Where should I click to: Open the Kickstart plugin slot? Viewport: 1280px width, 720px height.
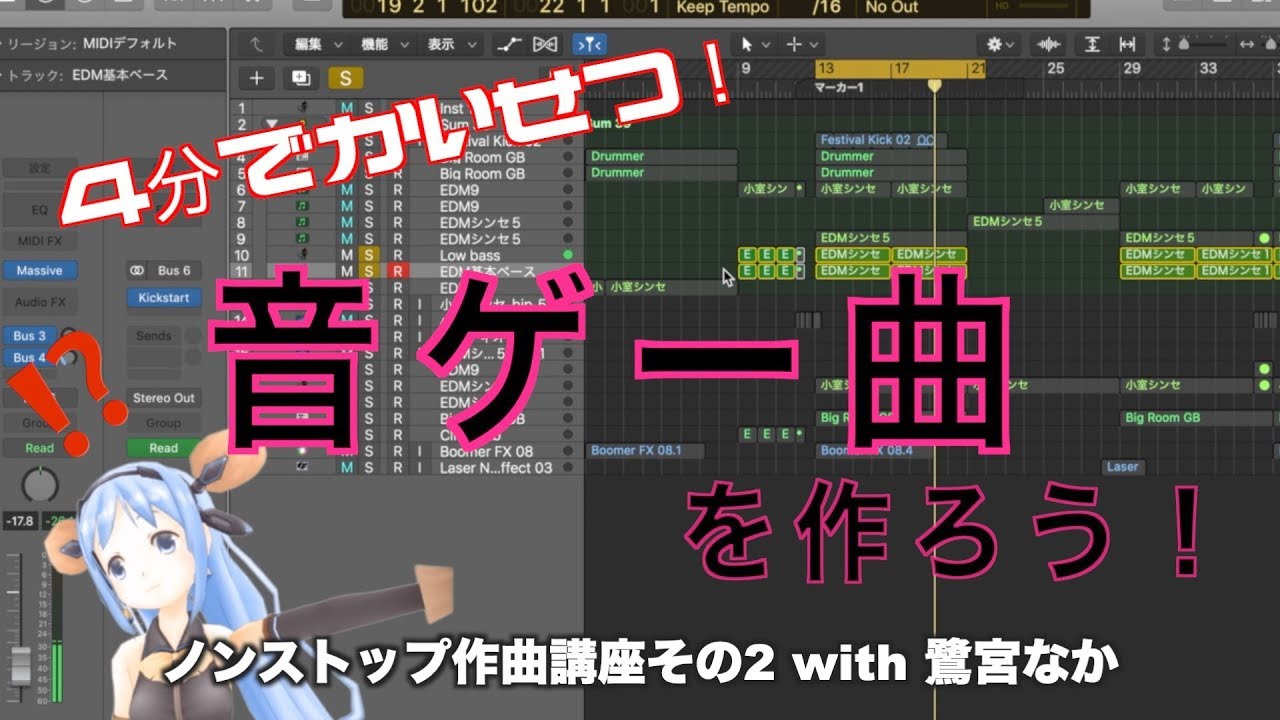163,298
